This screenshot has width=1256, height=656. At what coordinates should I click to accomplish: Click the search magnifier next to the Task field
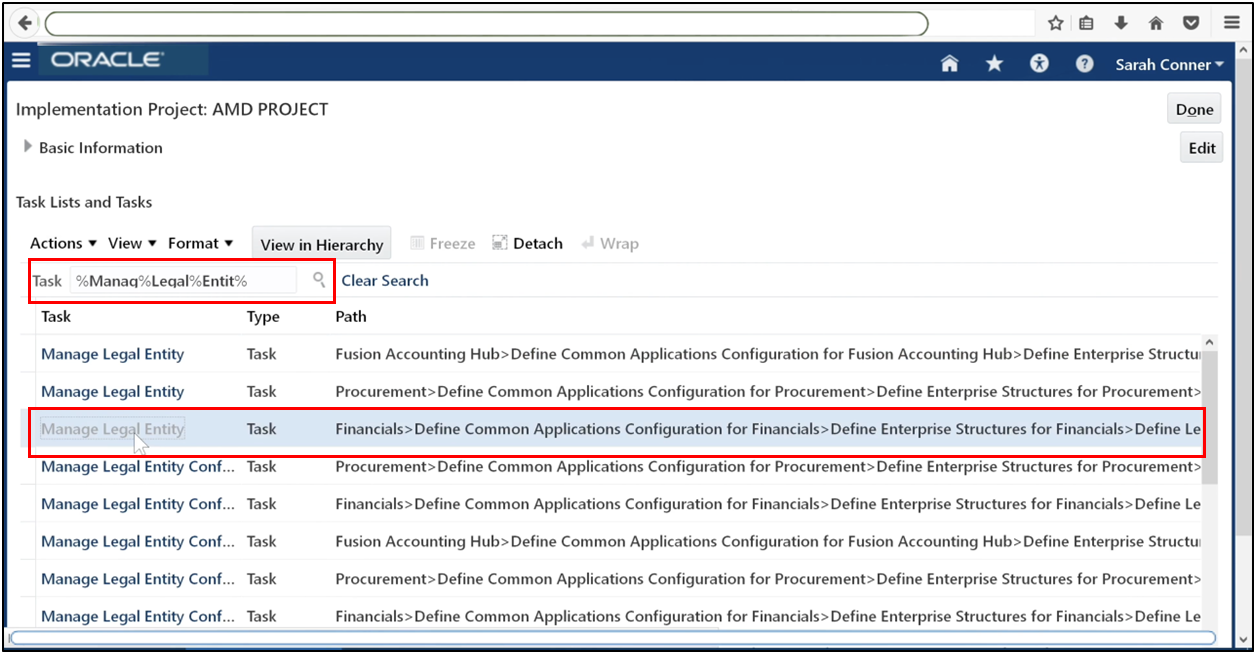coord(318,281)
